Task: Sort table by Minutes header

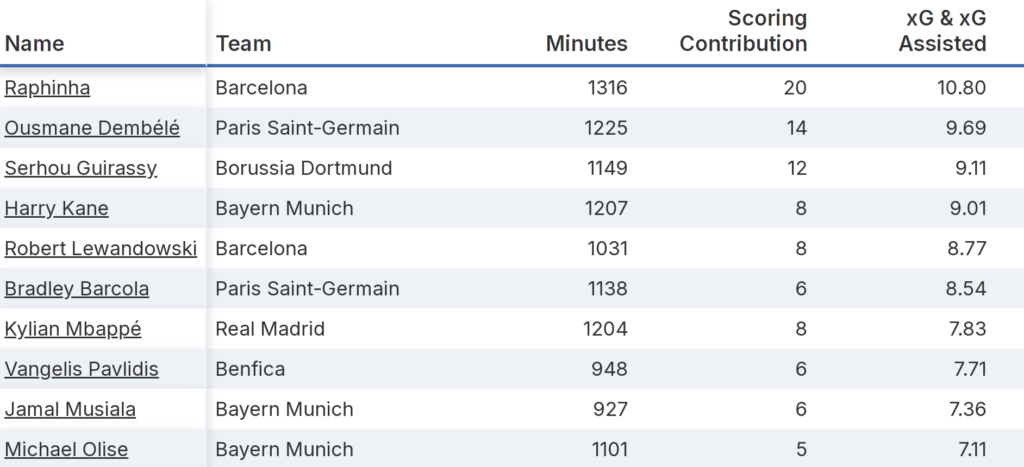Action: 586,43
